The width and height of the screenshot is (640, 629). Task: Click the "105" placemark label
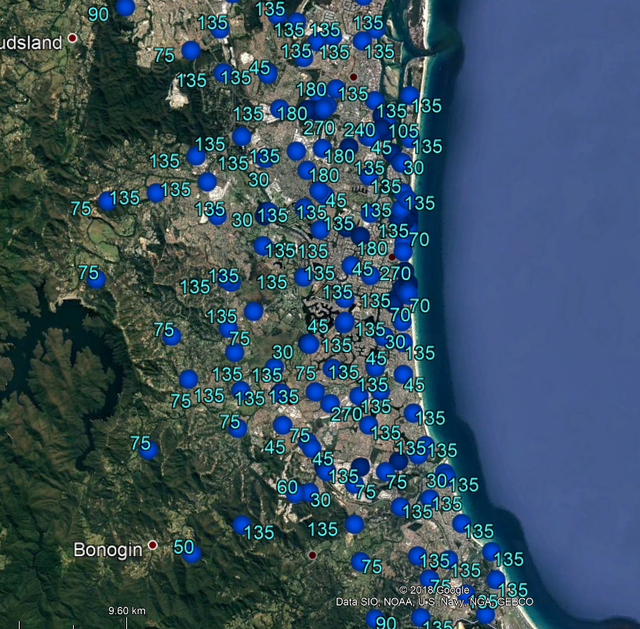(403, 131)
